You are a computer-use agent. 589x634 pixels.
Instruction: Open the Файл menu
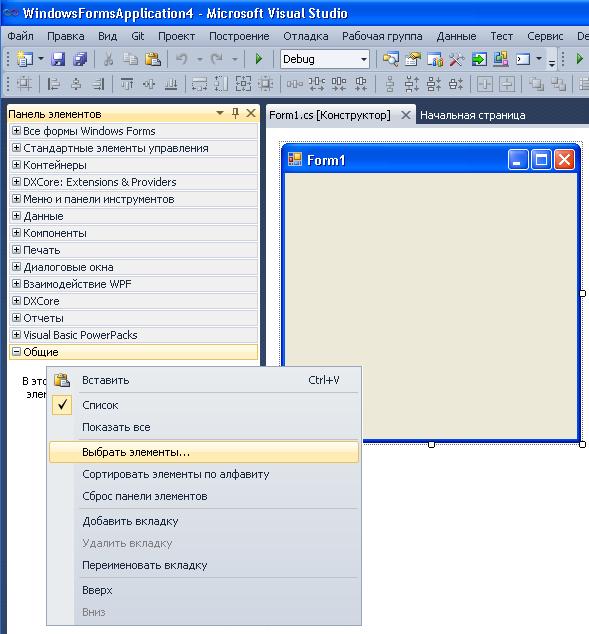coord(21,36)
